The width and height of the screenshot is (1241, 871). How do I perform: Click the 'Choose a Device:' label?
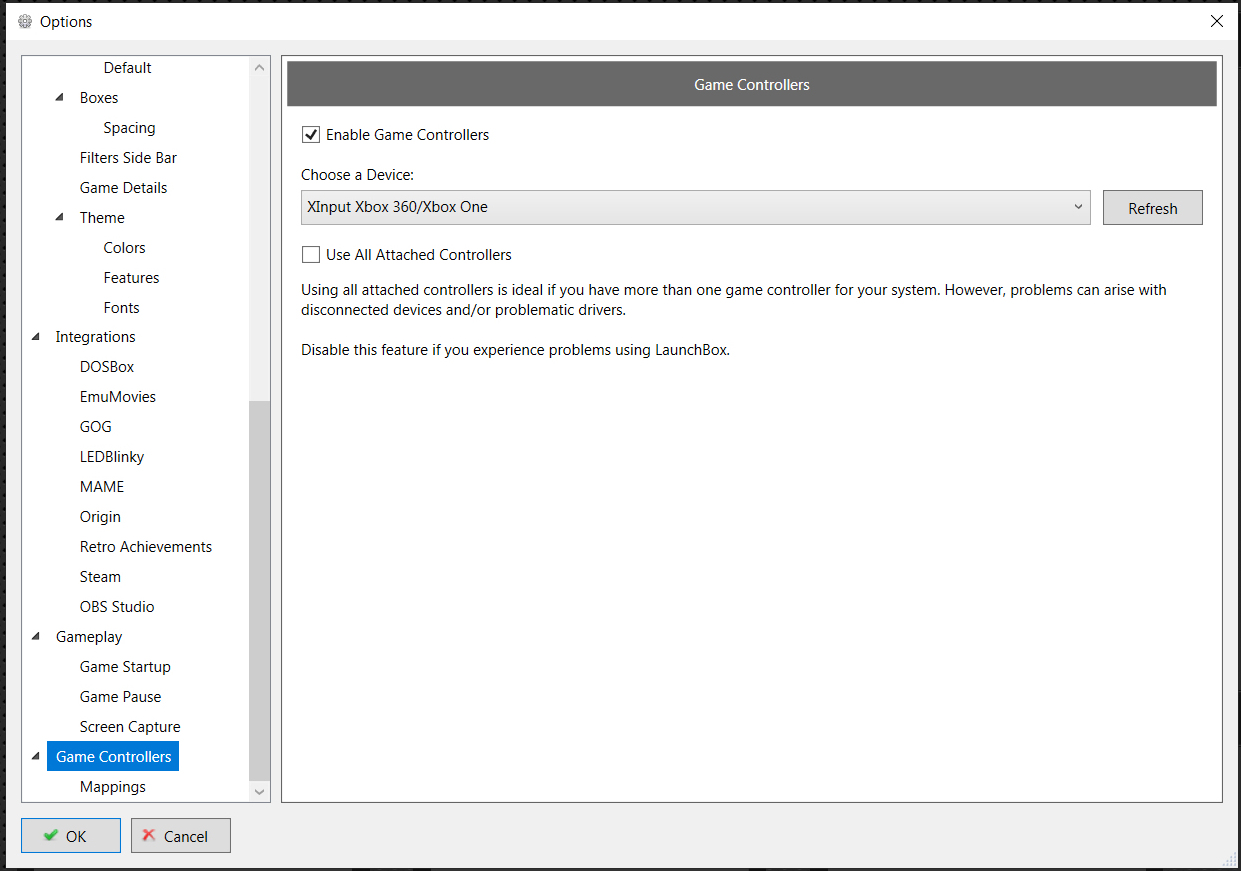358,175
